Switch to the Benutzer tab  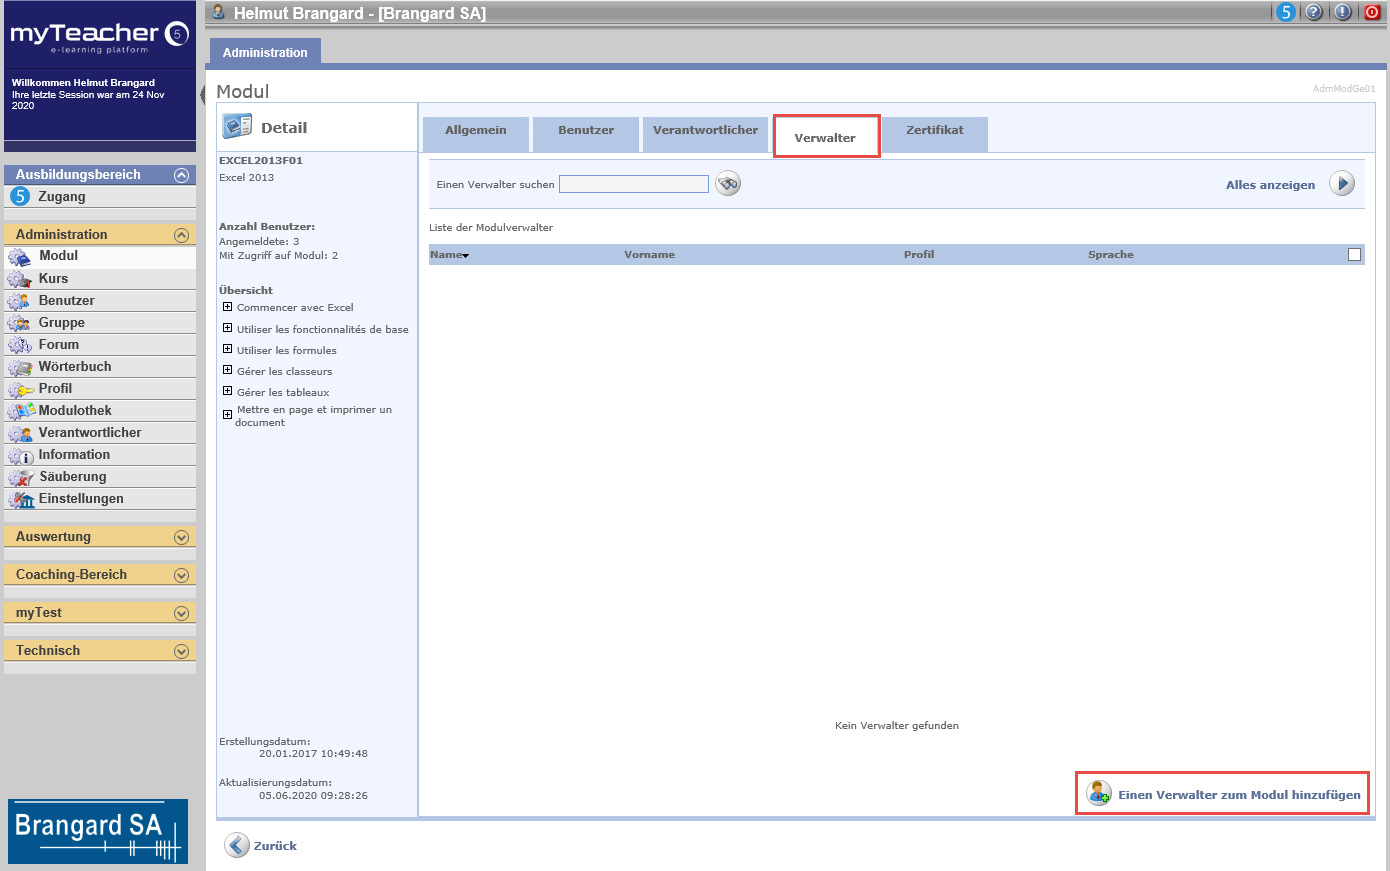click(x=586, y=131)
